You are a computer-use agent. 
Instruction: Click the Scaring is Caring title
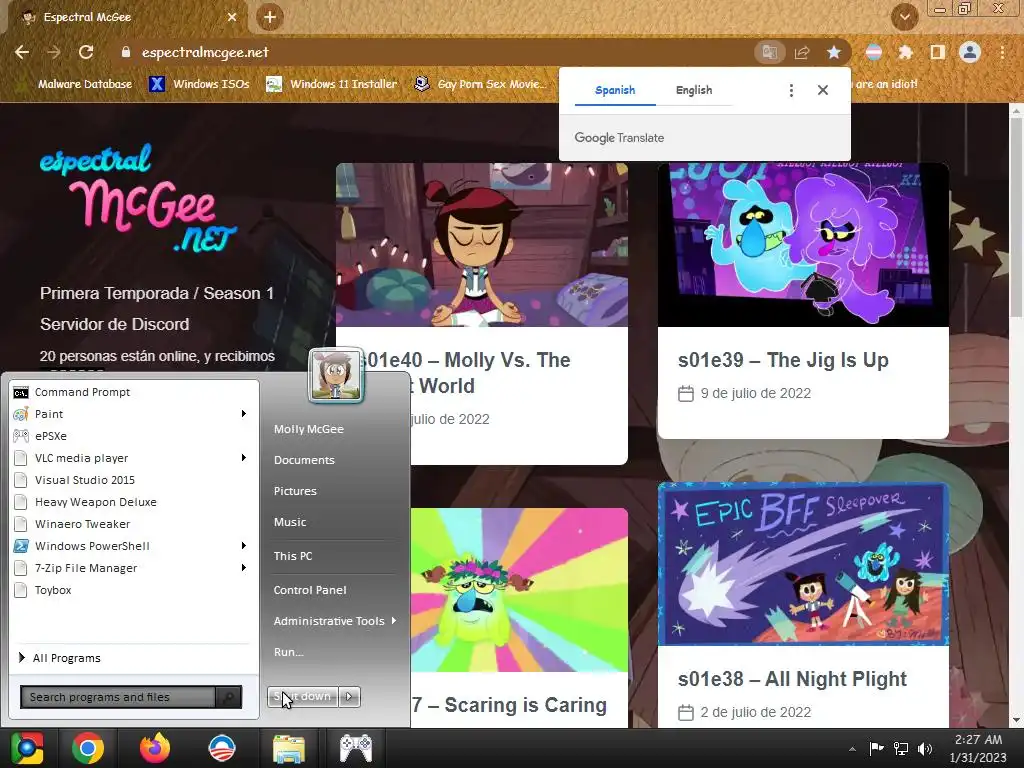coord(509,705)
